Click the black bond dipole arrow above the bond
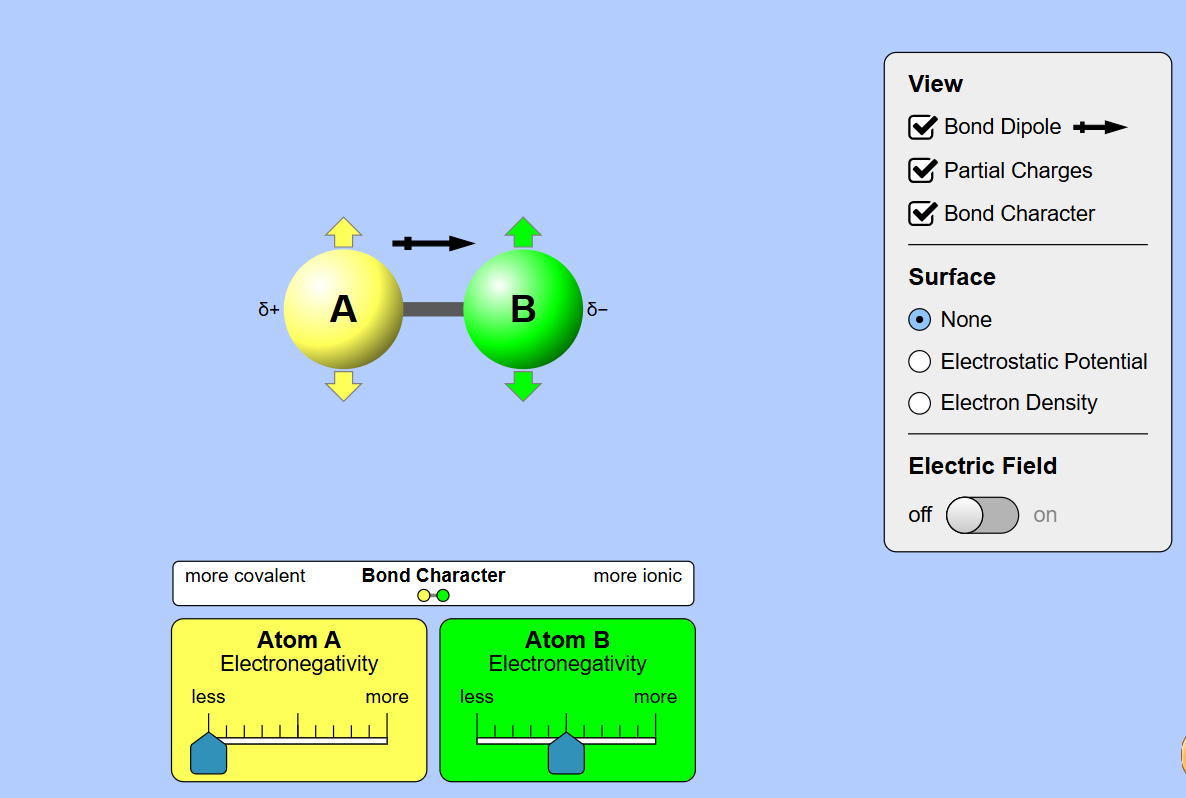The width and height of the screenshot is (1186, 798). pyautogui.click(x=434, y=243)
